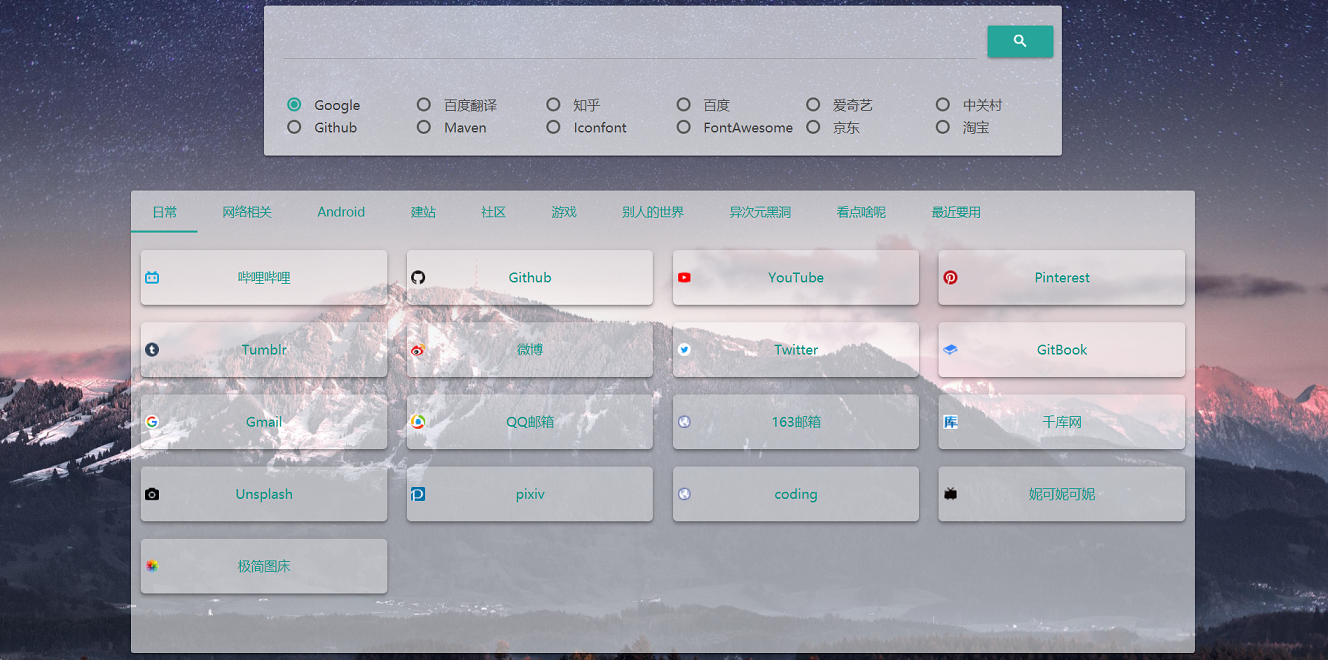1328x660 pixels.
Task: Open the pixiv link
Action: (530, 493)
